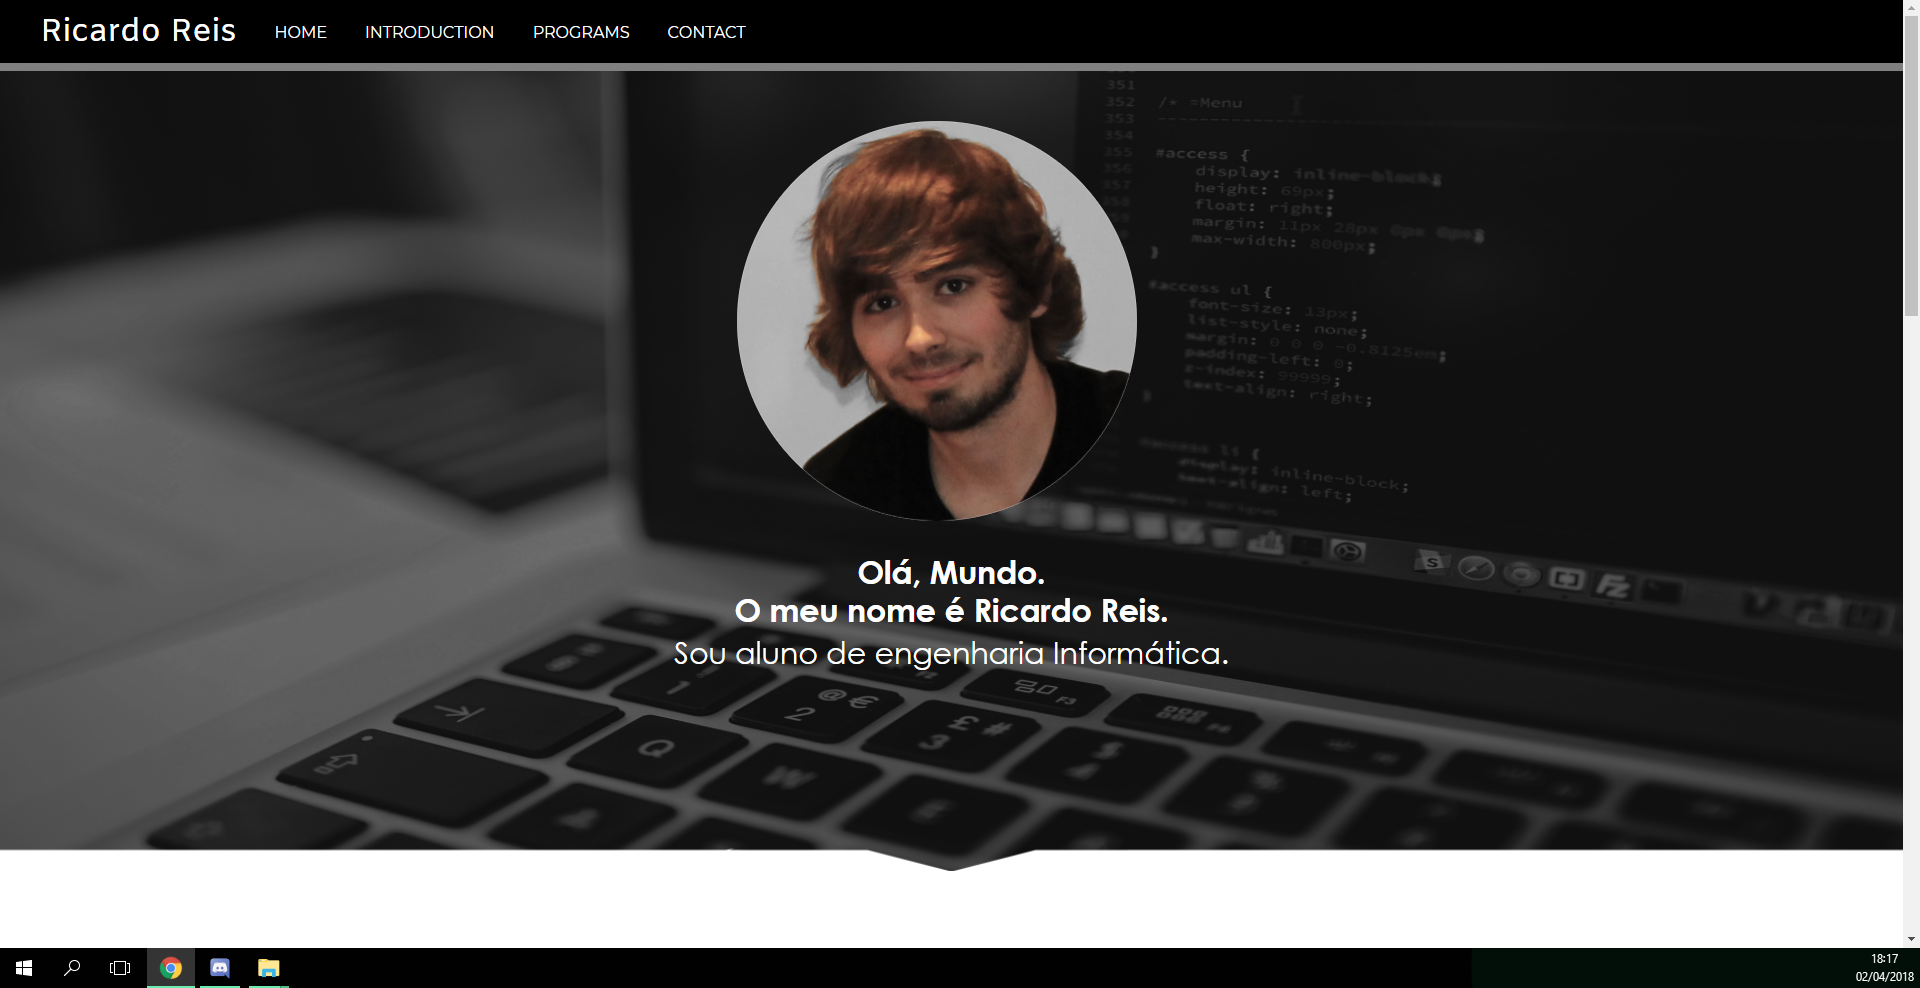Click the downward arrow below the hero banner
The height and width of the screenshot is (988, 1920).
pyautogui.click(x=950, y=860)
